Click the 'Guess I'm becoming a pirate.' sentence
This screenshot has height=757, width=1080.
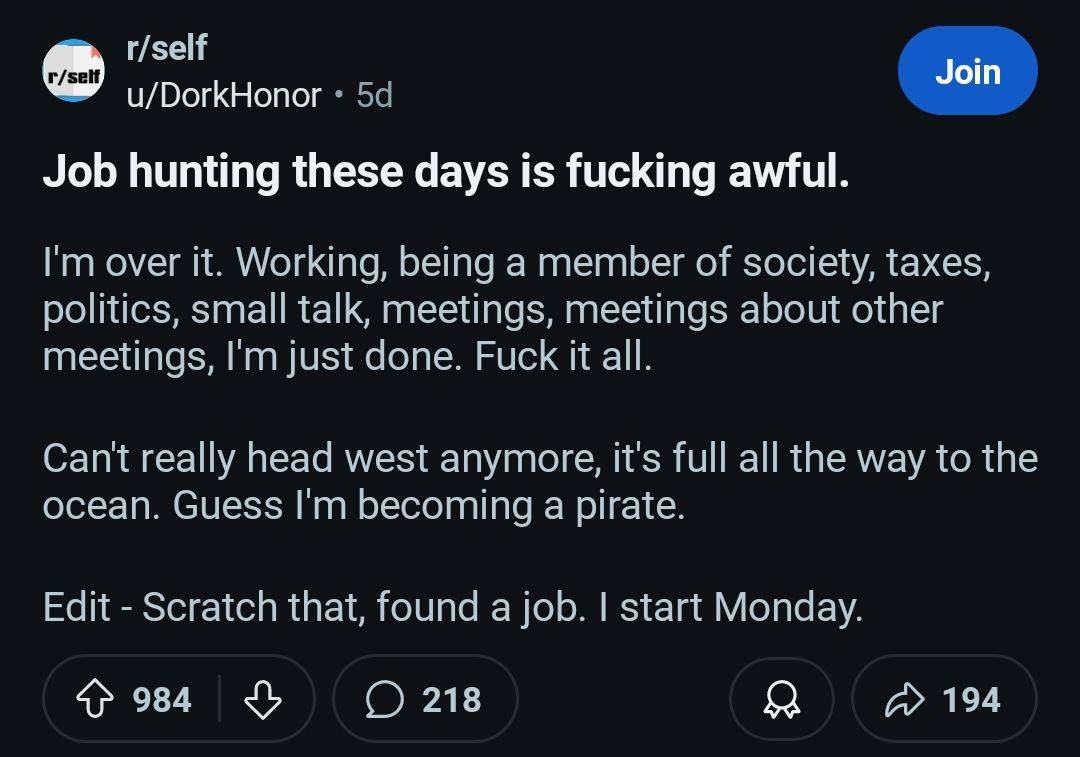point(428,506)
